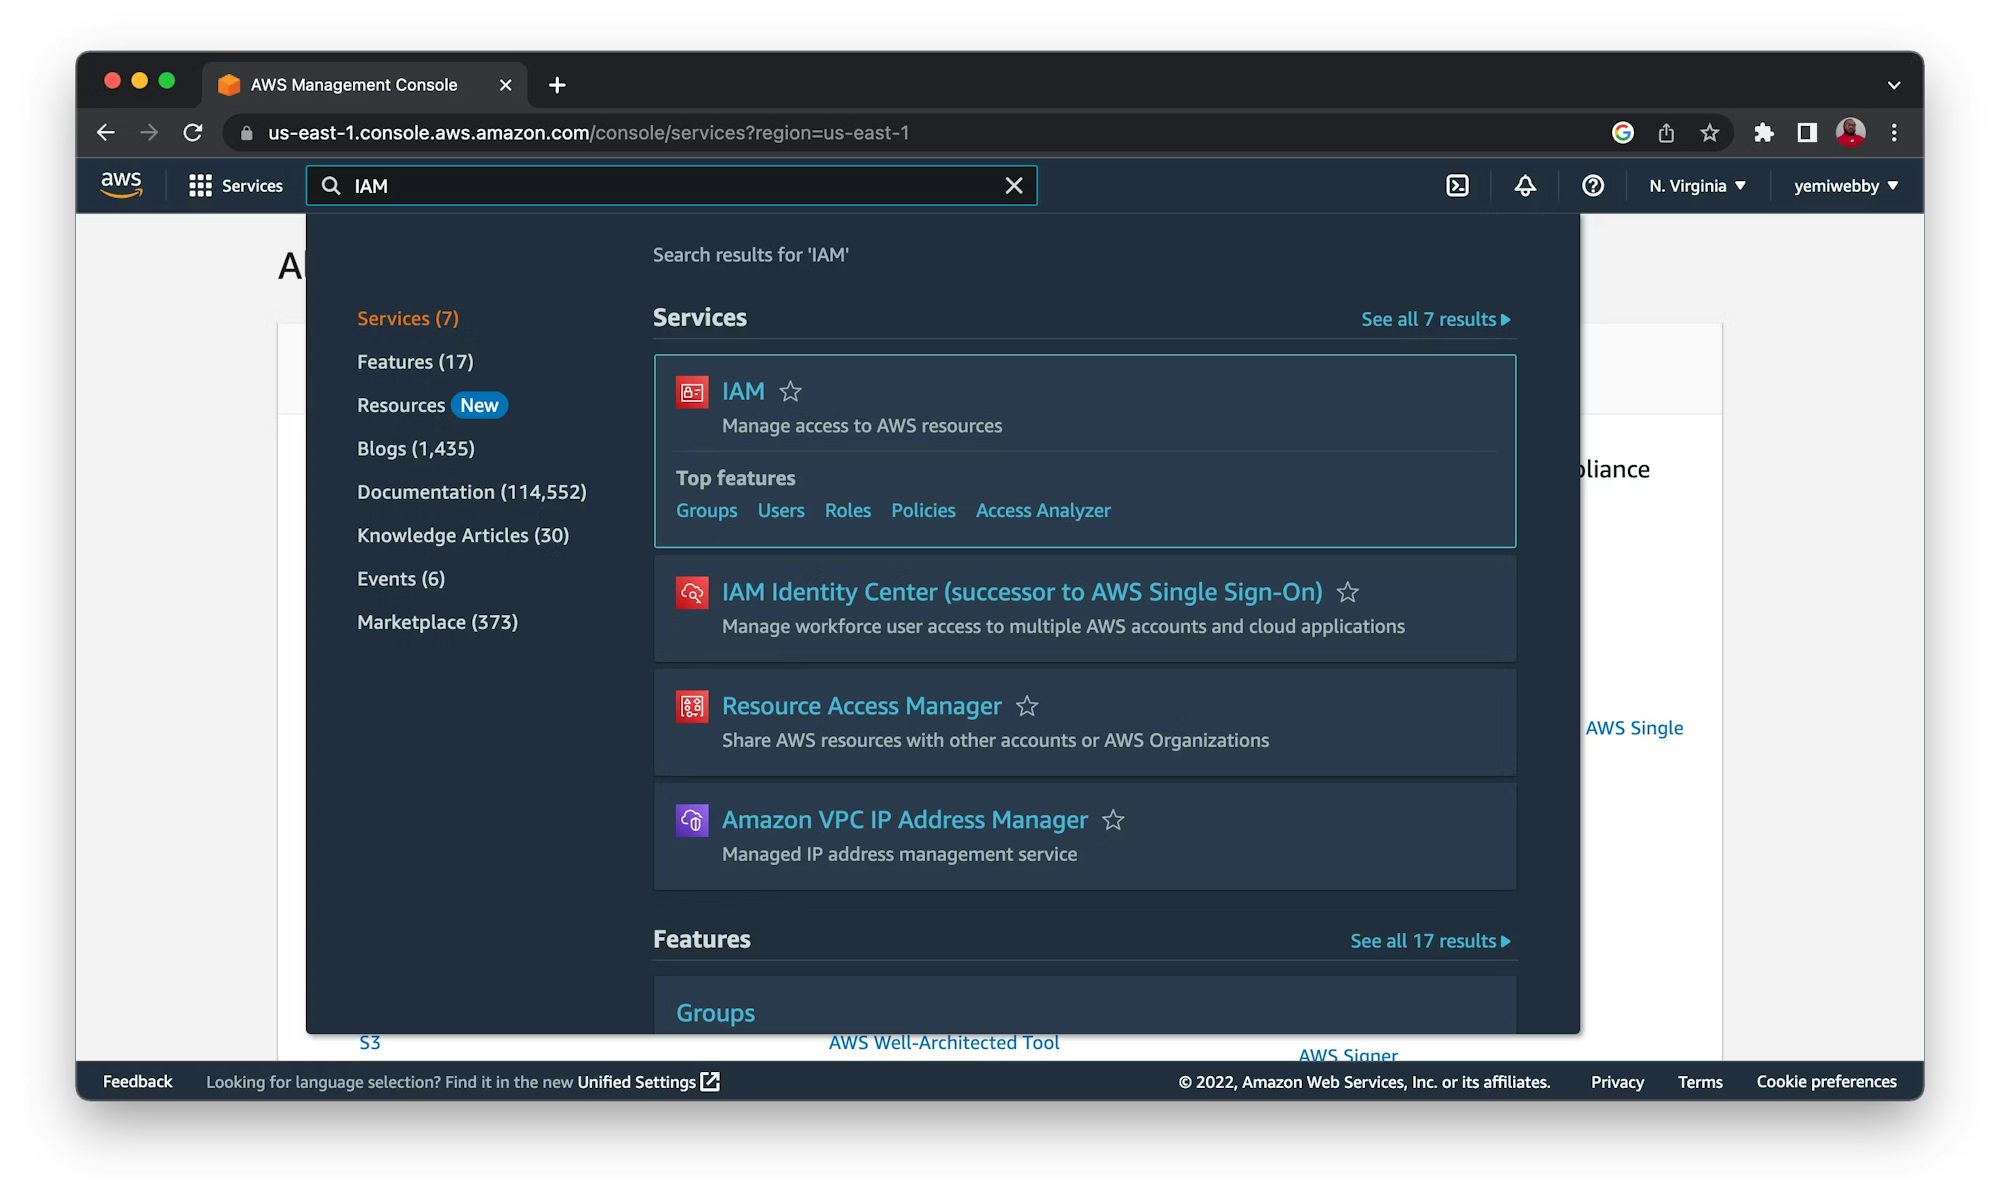
Task: Click the IAM Identity Center service icon
Action: tap(692, 592)
